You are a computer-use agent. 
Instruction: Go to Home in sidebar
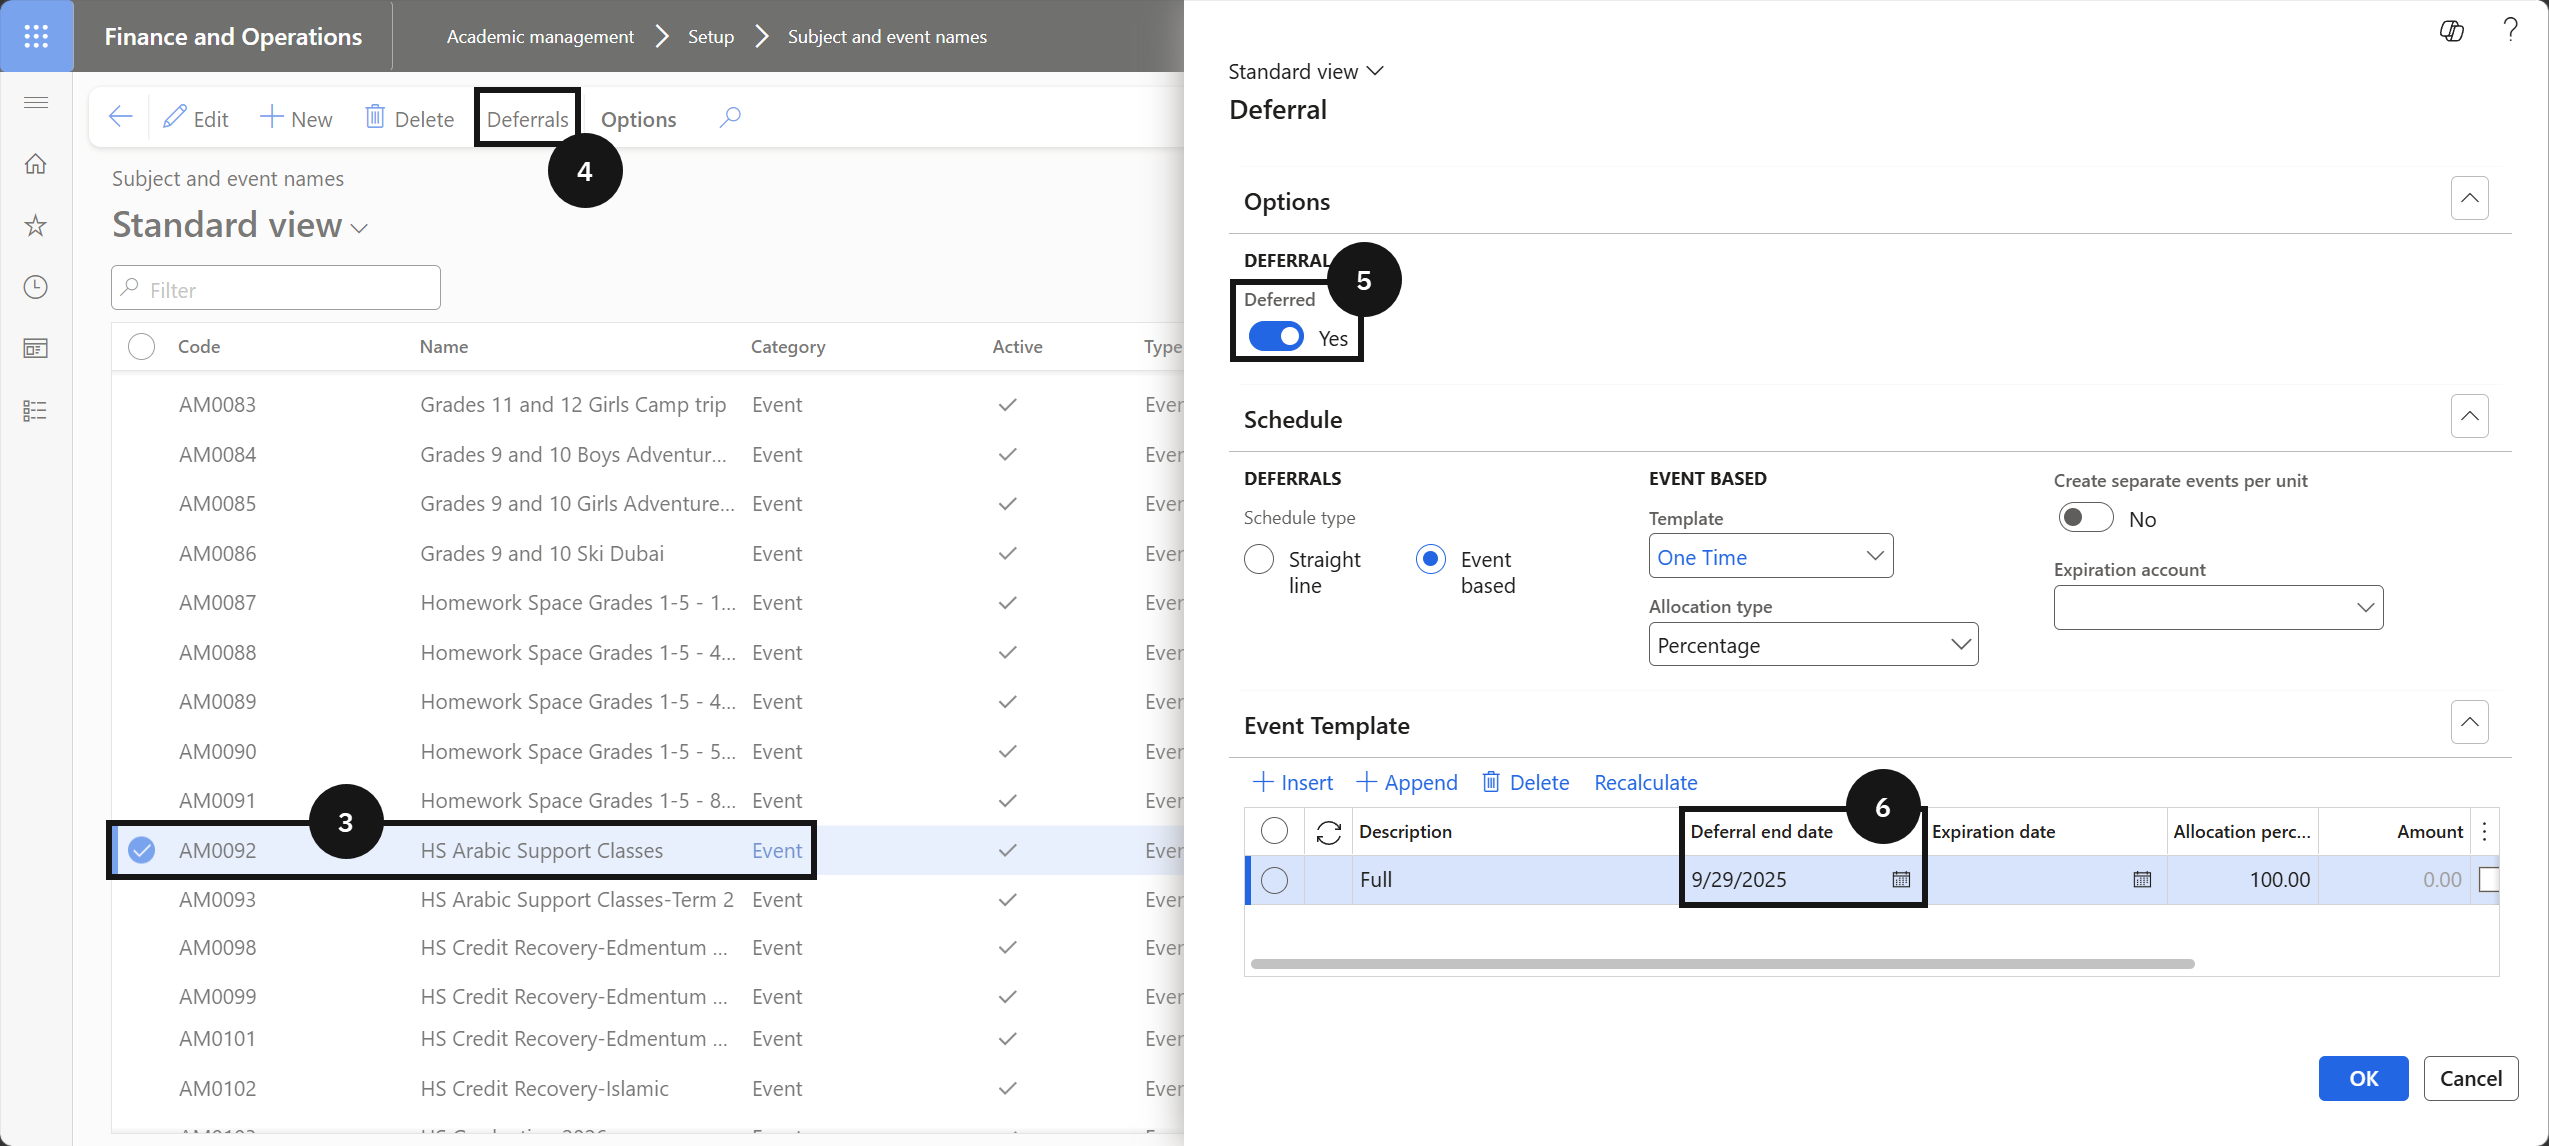(36, 163)
